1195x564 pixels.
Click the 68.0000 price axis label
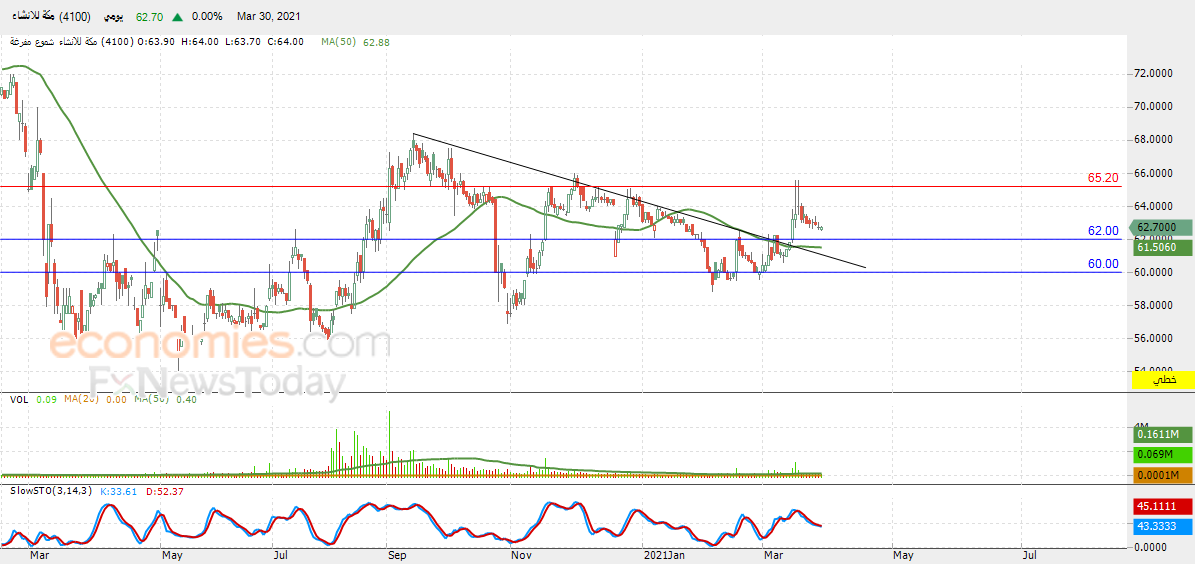1153,139
